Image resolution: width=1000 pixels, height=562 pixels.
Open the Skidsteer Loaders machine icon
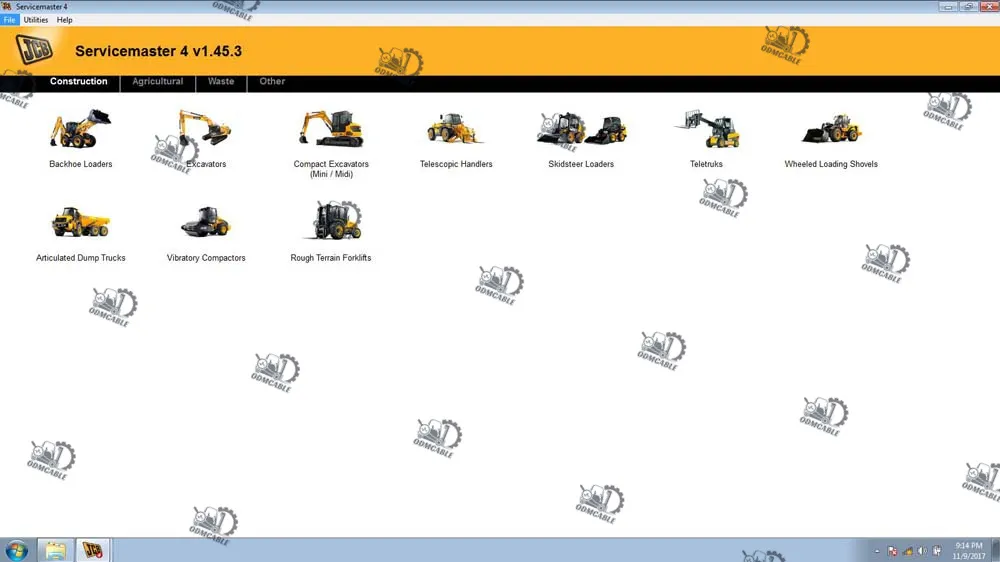[x=582, y=129]
